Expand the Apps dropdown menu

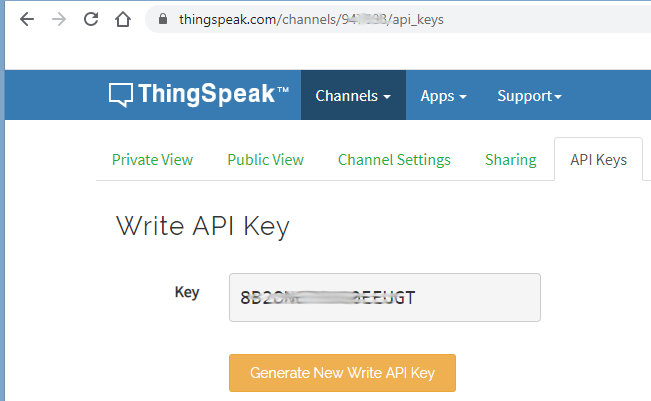click(443, 95)
